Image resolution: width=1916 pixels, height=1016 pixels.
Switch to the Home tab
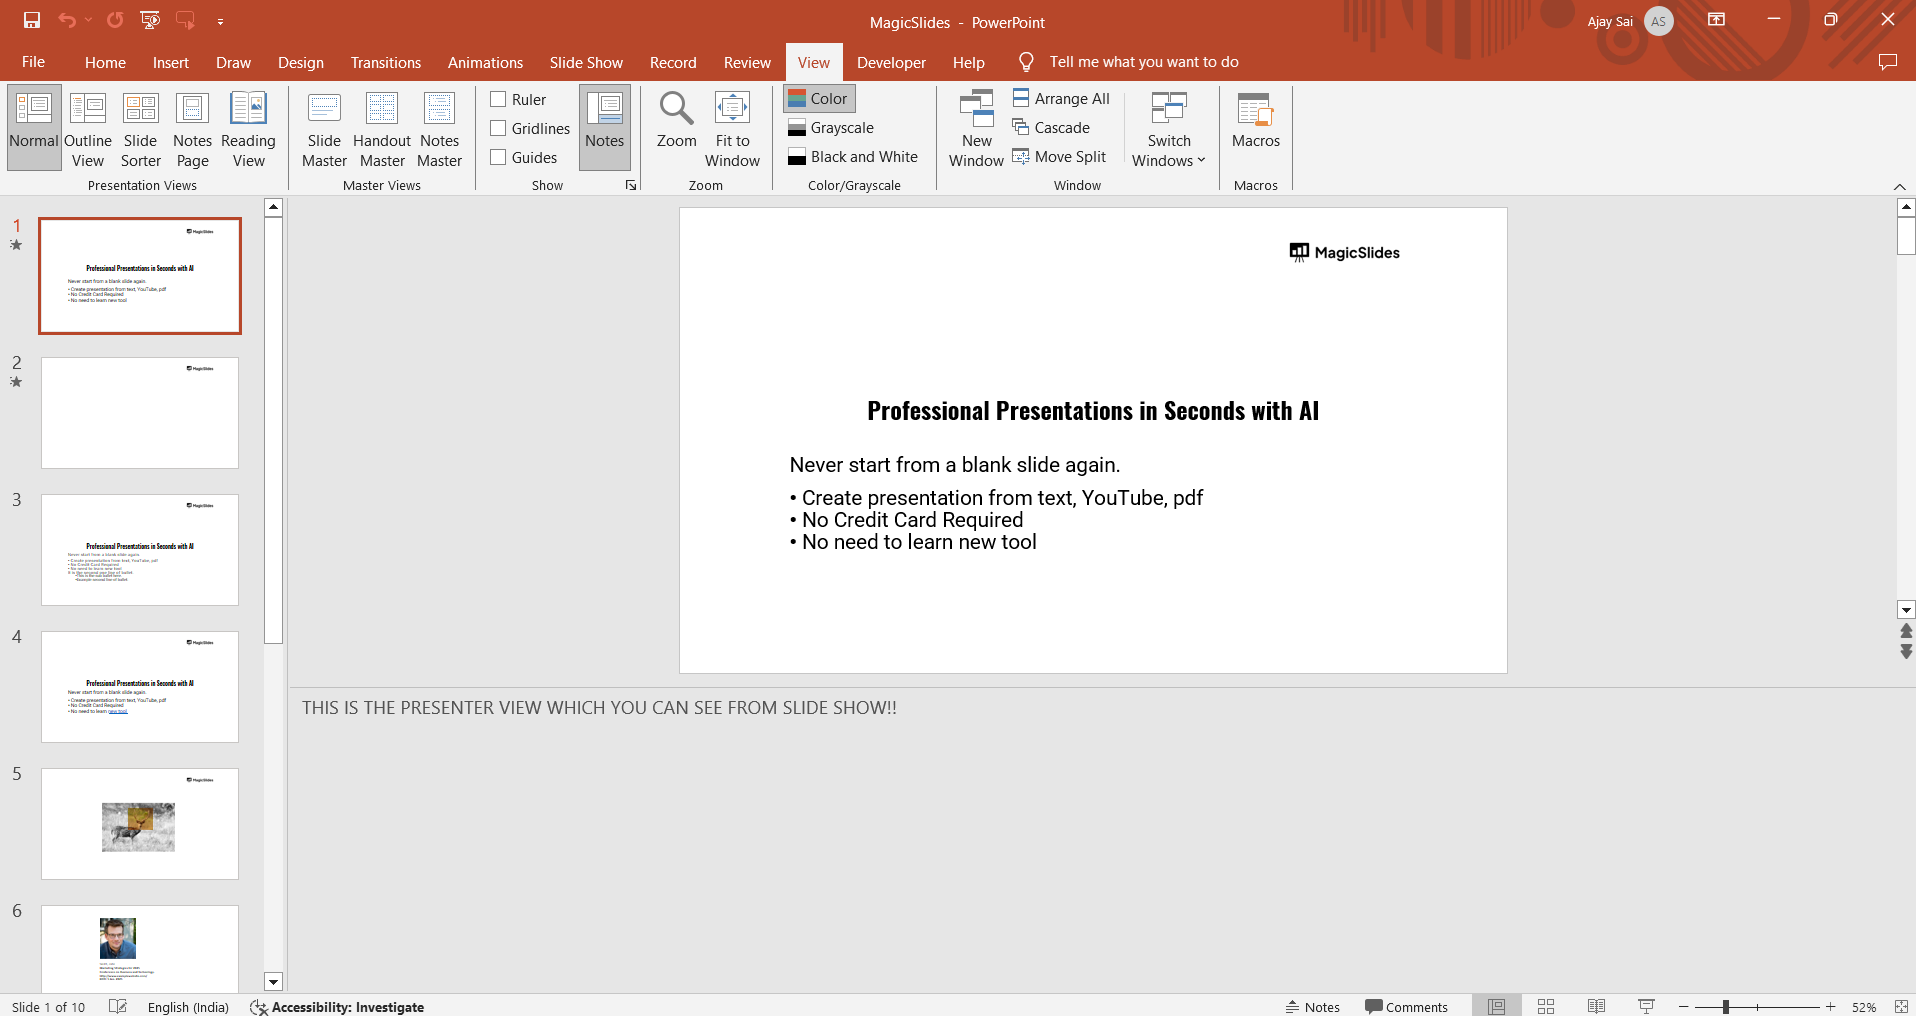pos(105,62)
